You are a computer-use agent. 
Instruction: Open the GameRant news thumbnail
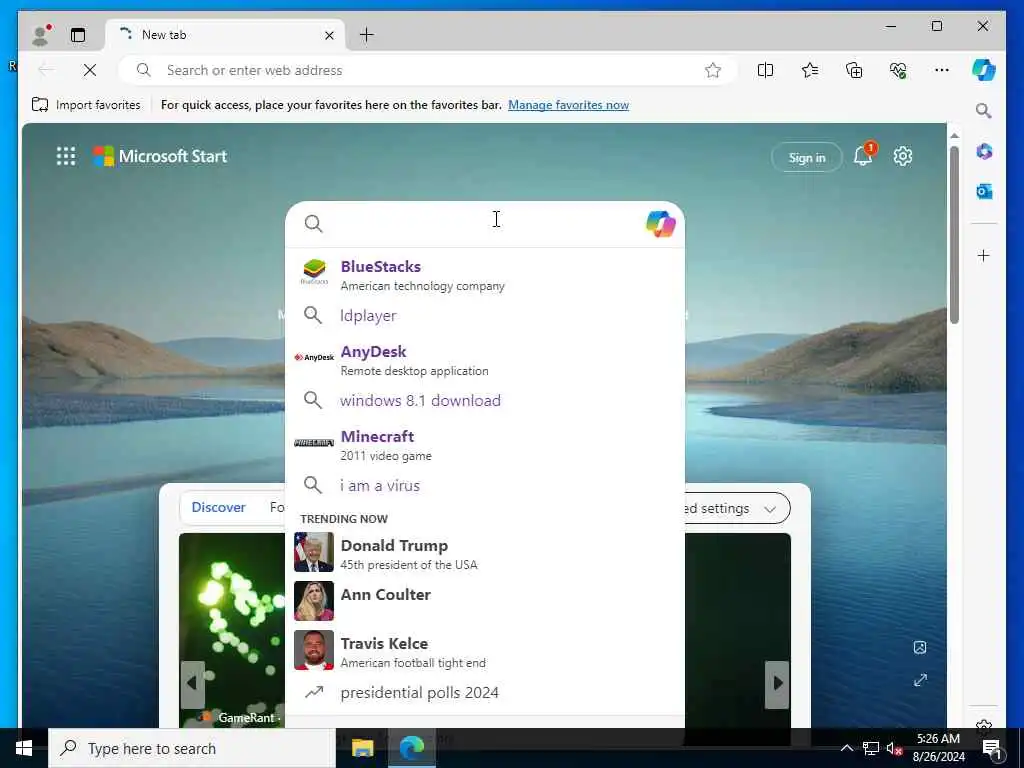tap(232, 630)
